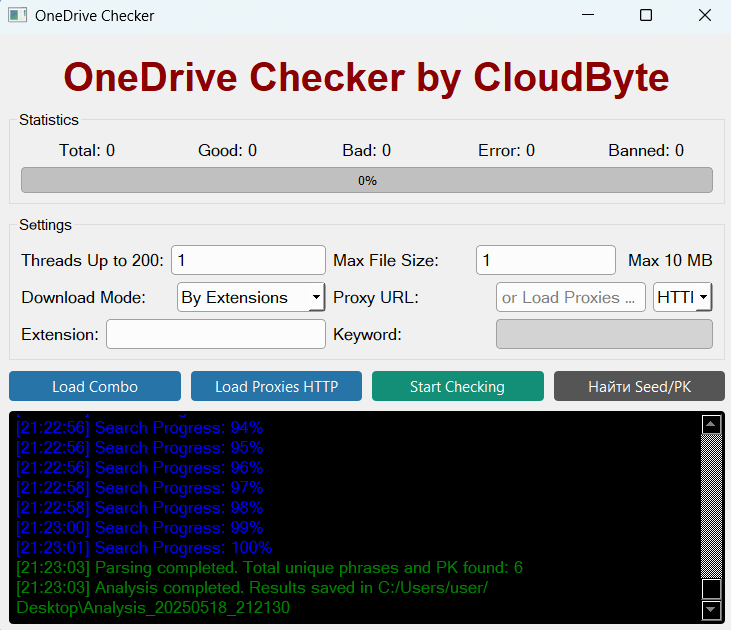Click the Load Combo button
Image resolution: width=731 pixels, height=630 pixels.
(x=95, y=386)
